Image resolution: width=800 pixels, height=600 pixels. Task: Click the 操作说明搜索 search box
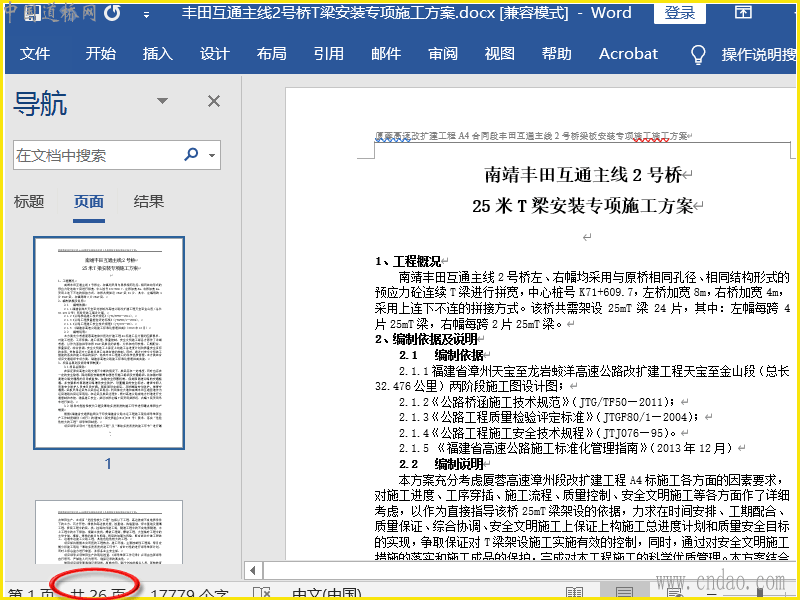pyautogui.click(x=759, y=55)
